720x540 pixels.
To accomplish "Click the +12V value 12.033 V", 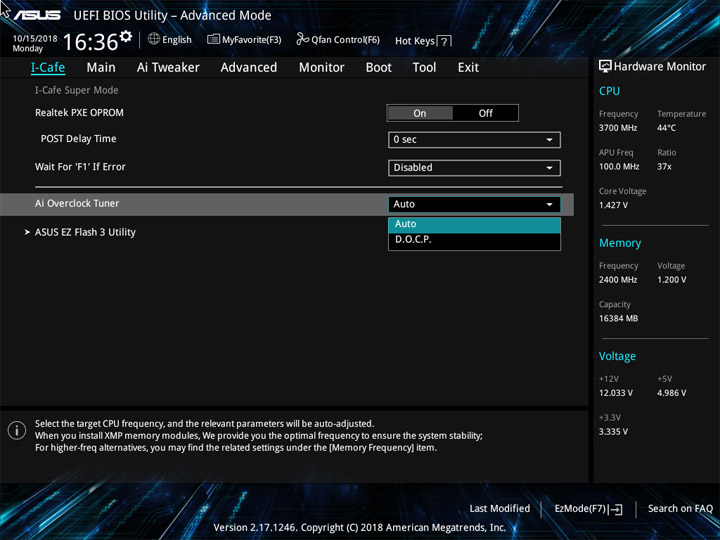I will (x=616, y=393).
